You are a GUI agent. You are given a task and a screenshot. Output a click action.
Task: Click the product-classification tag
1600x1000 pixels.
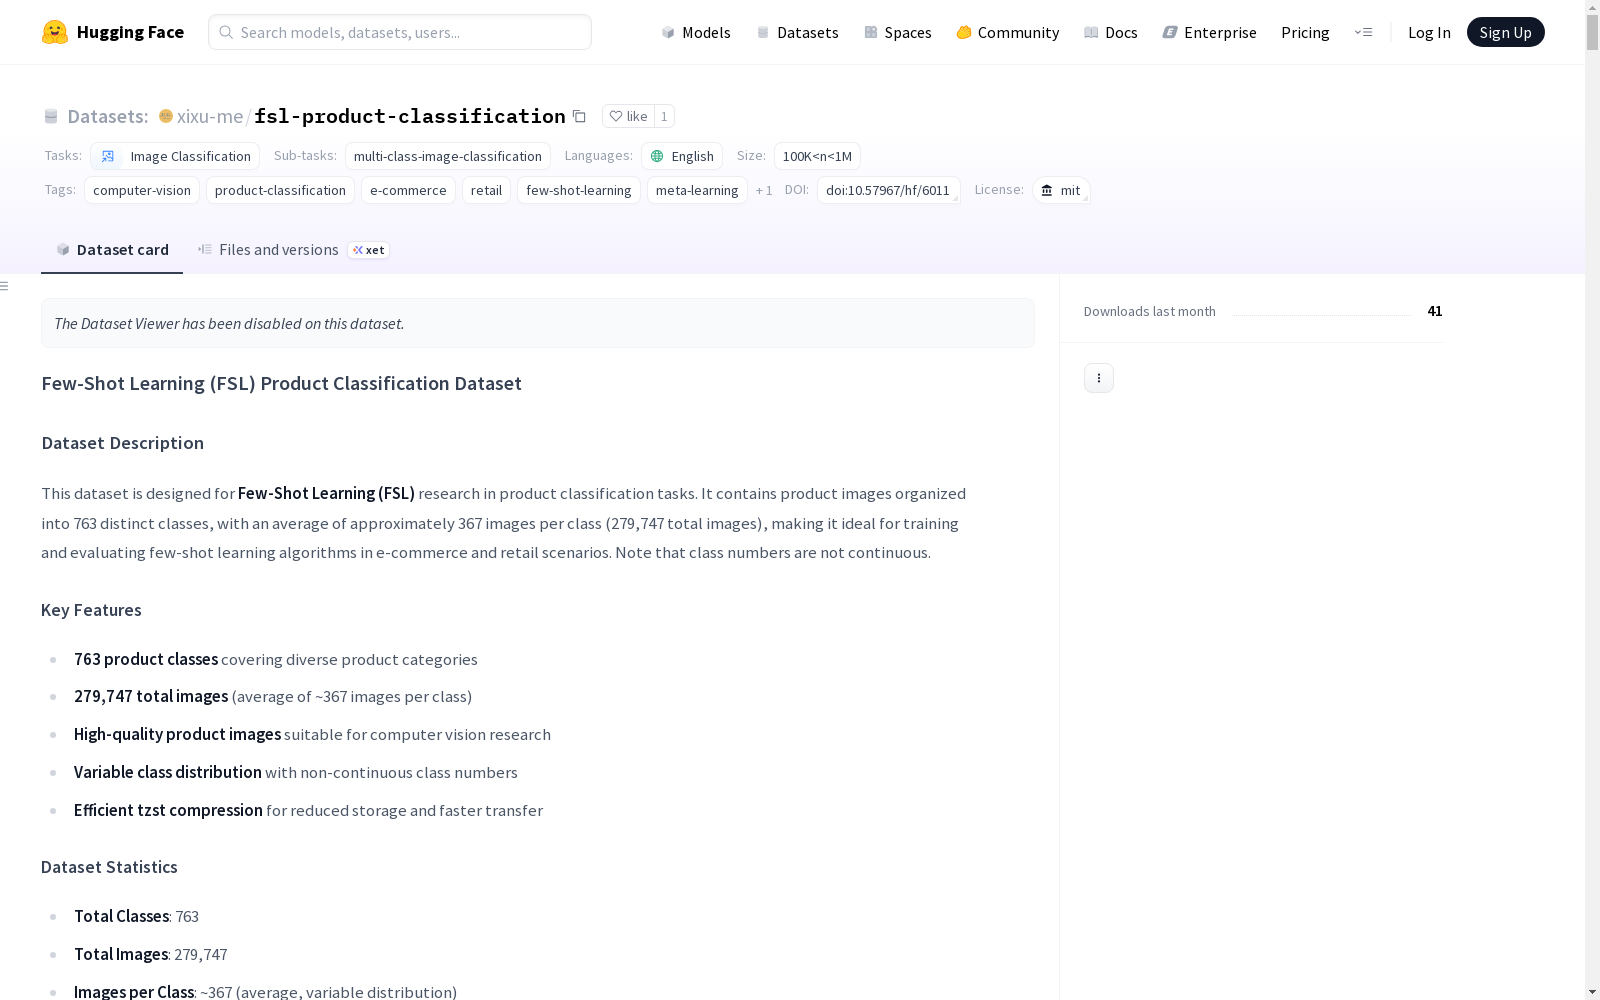coord(280,190)
